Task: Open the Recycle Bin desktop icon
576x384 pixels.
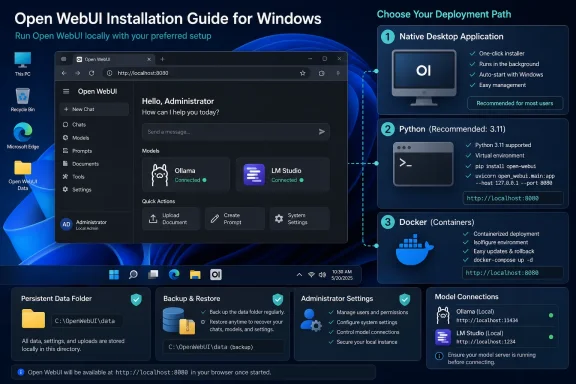Action: 22,100
